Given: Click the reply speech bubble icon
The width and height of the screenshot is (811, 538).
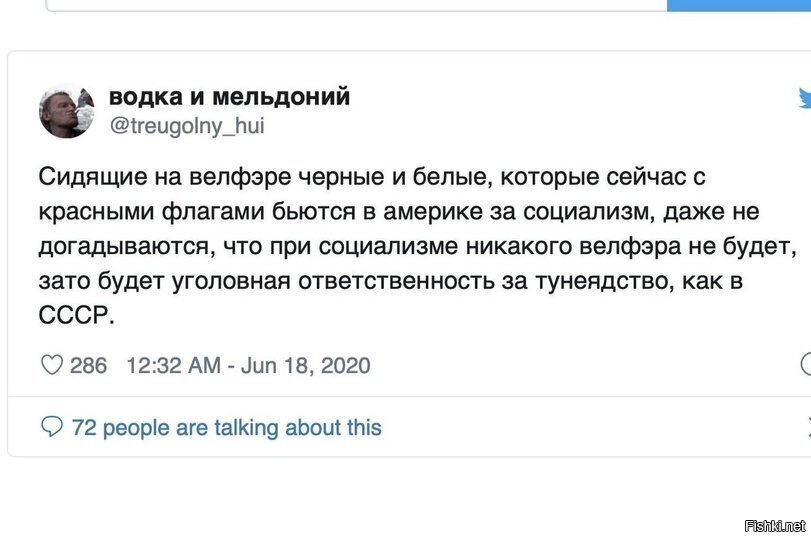Looking at the screenshot, I should (x=52, y=428).
